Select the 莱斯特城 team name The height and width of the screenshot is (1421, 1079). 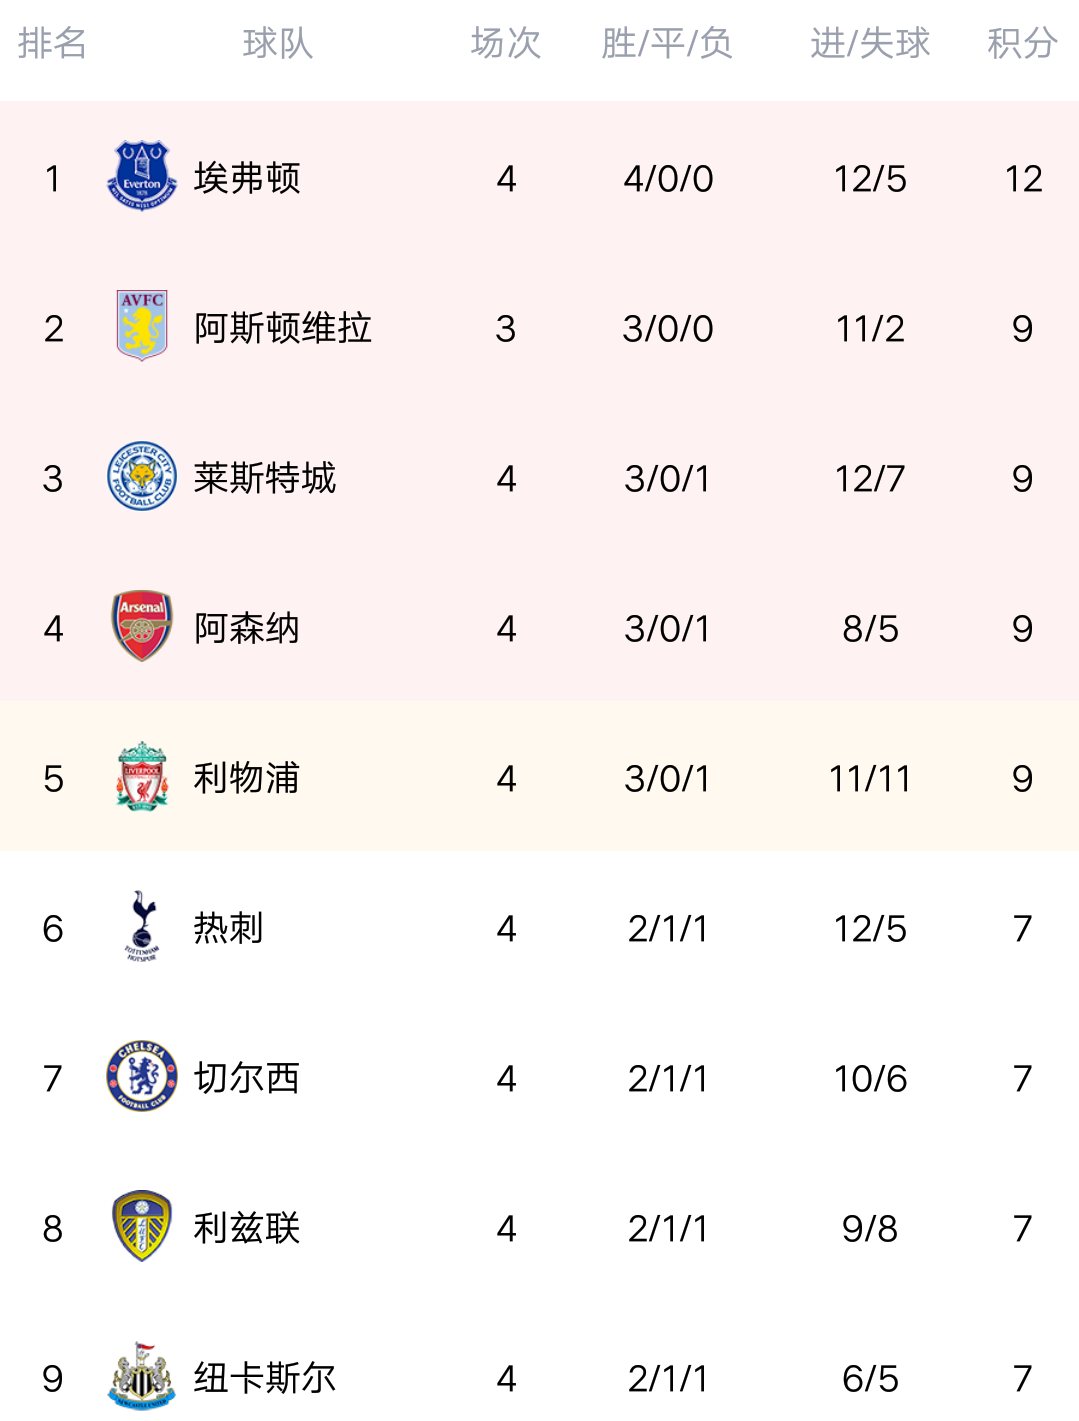click(265, 478)
